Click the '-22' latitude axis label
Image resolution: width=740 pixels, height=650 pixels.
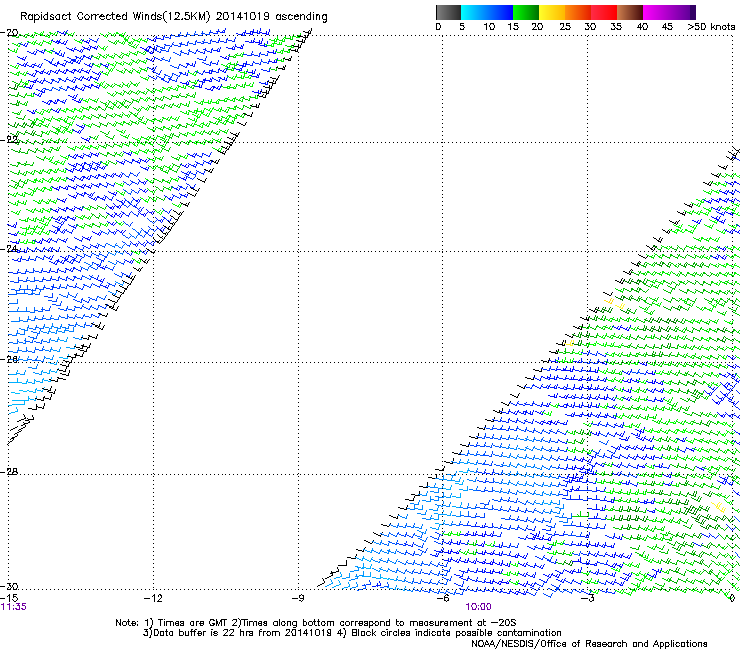click(9, 140)
